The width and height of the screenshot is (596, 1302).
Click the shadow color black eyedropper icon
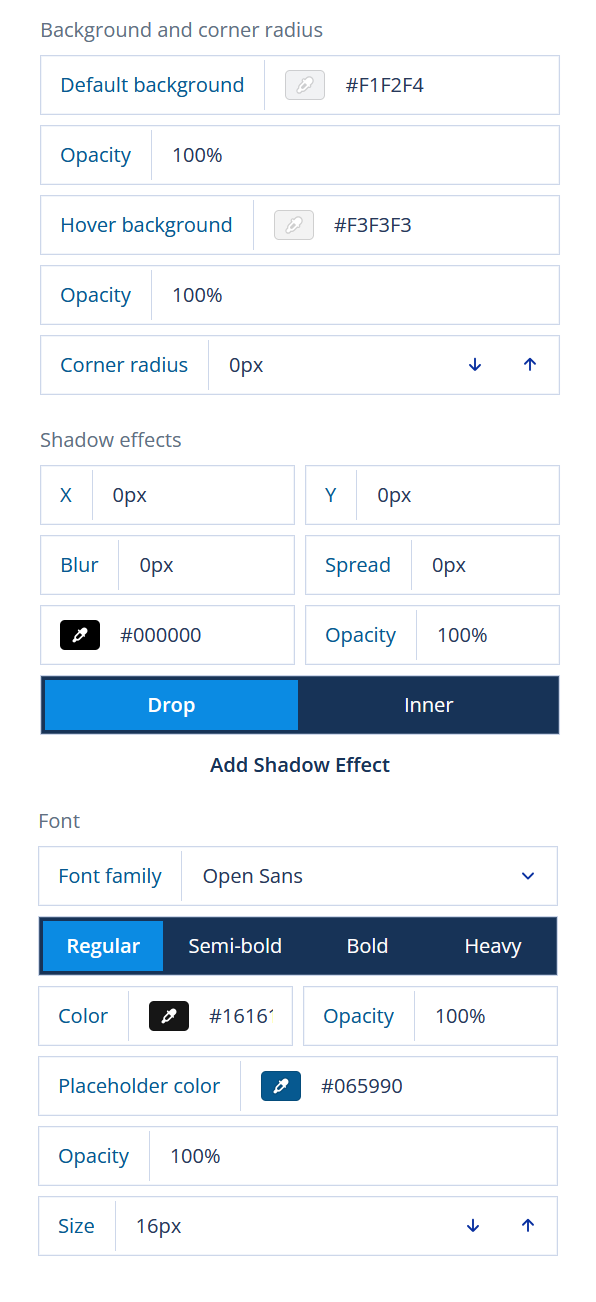coord(80,635)
